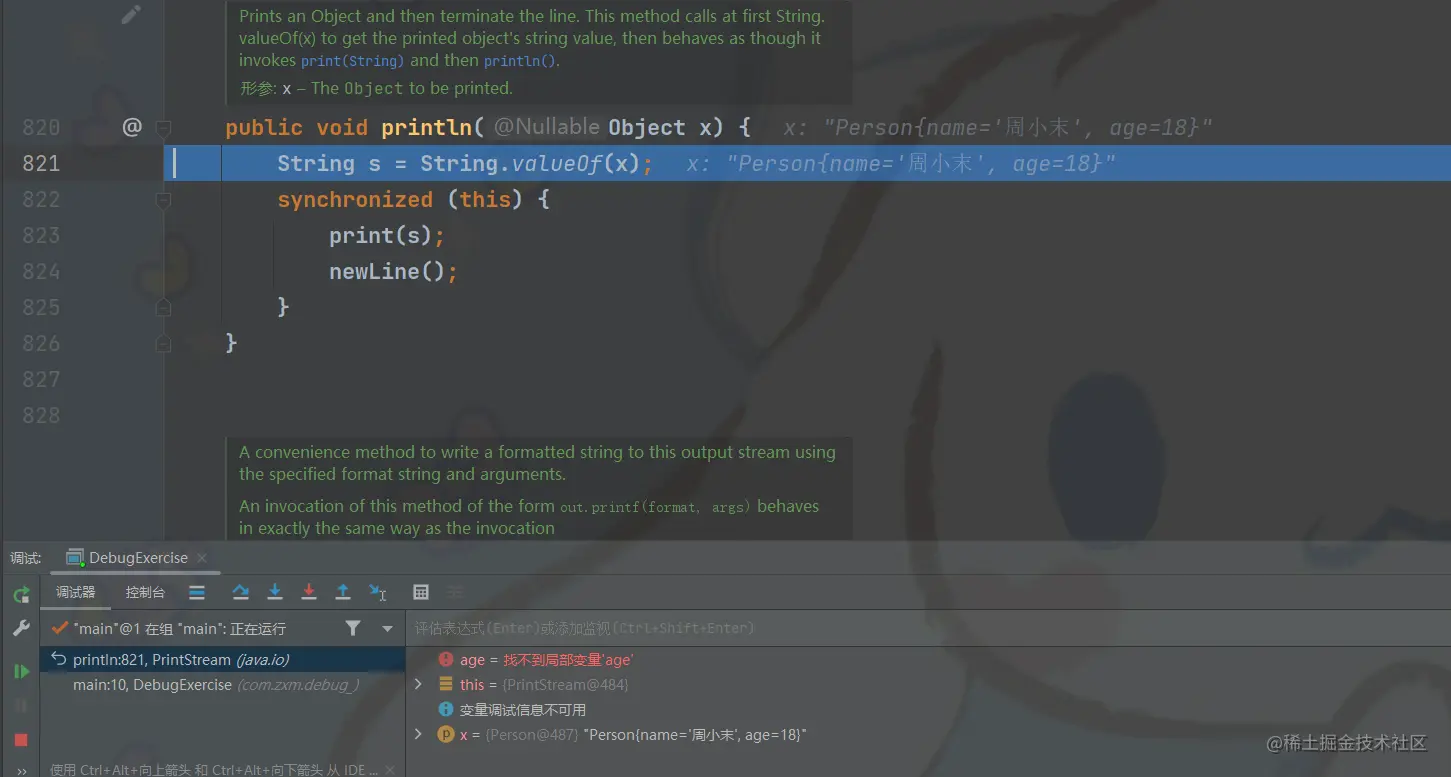Click the greyed Trace Current Stream Chain icon

455,592
